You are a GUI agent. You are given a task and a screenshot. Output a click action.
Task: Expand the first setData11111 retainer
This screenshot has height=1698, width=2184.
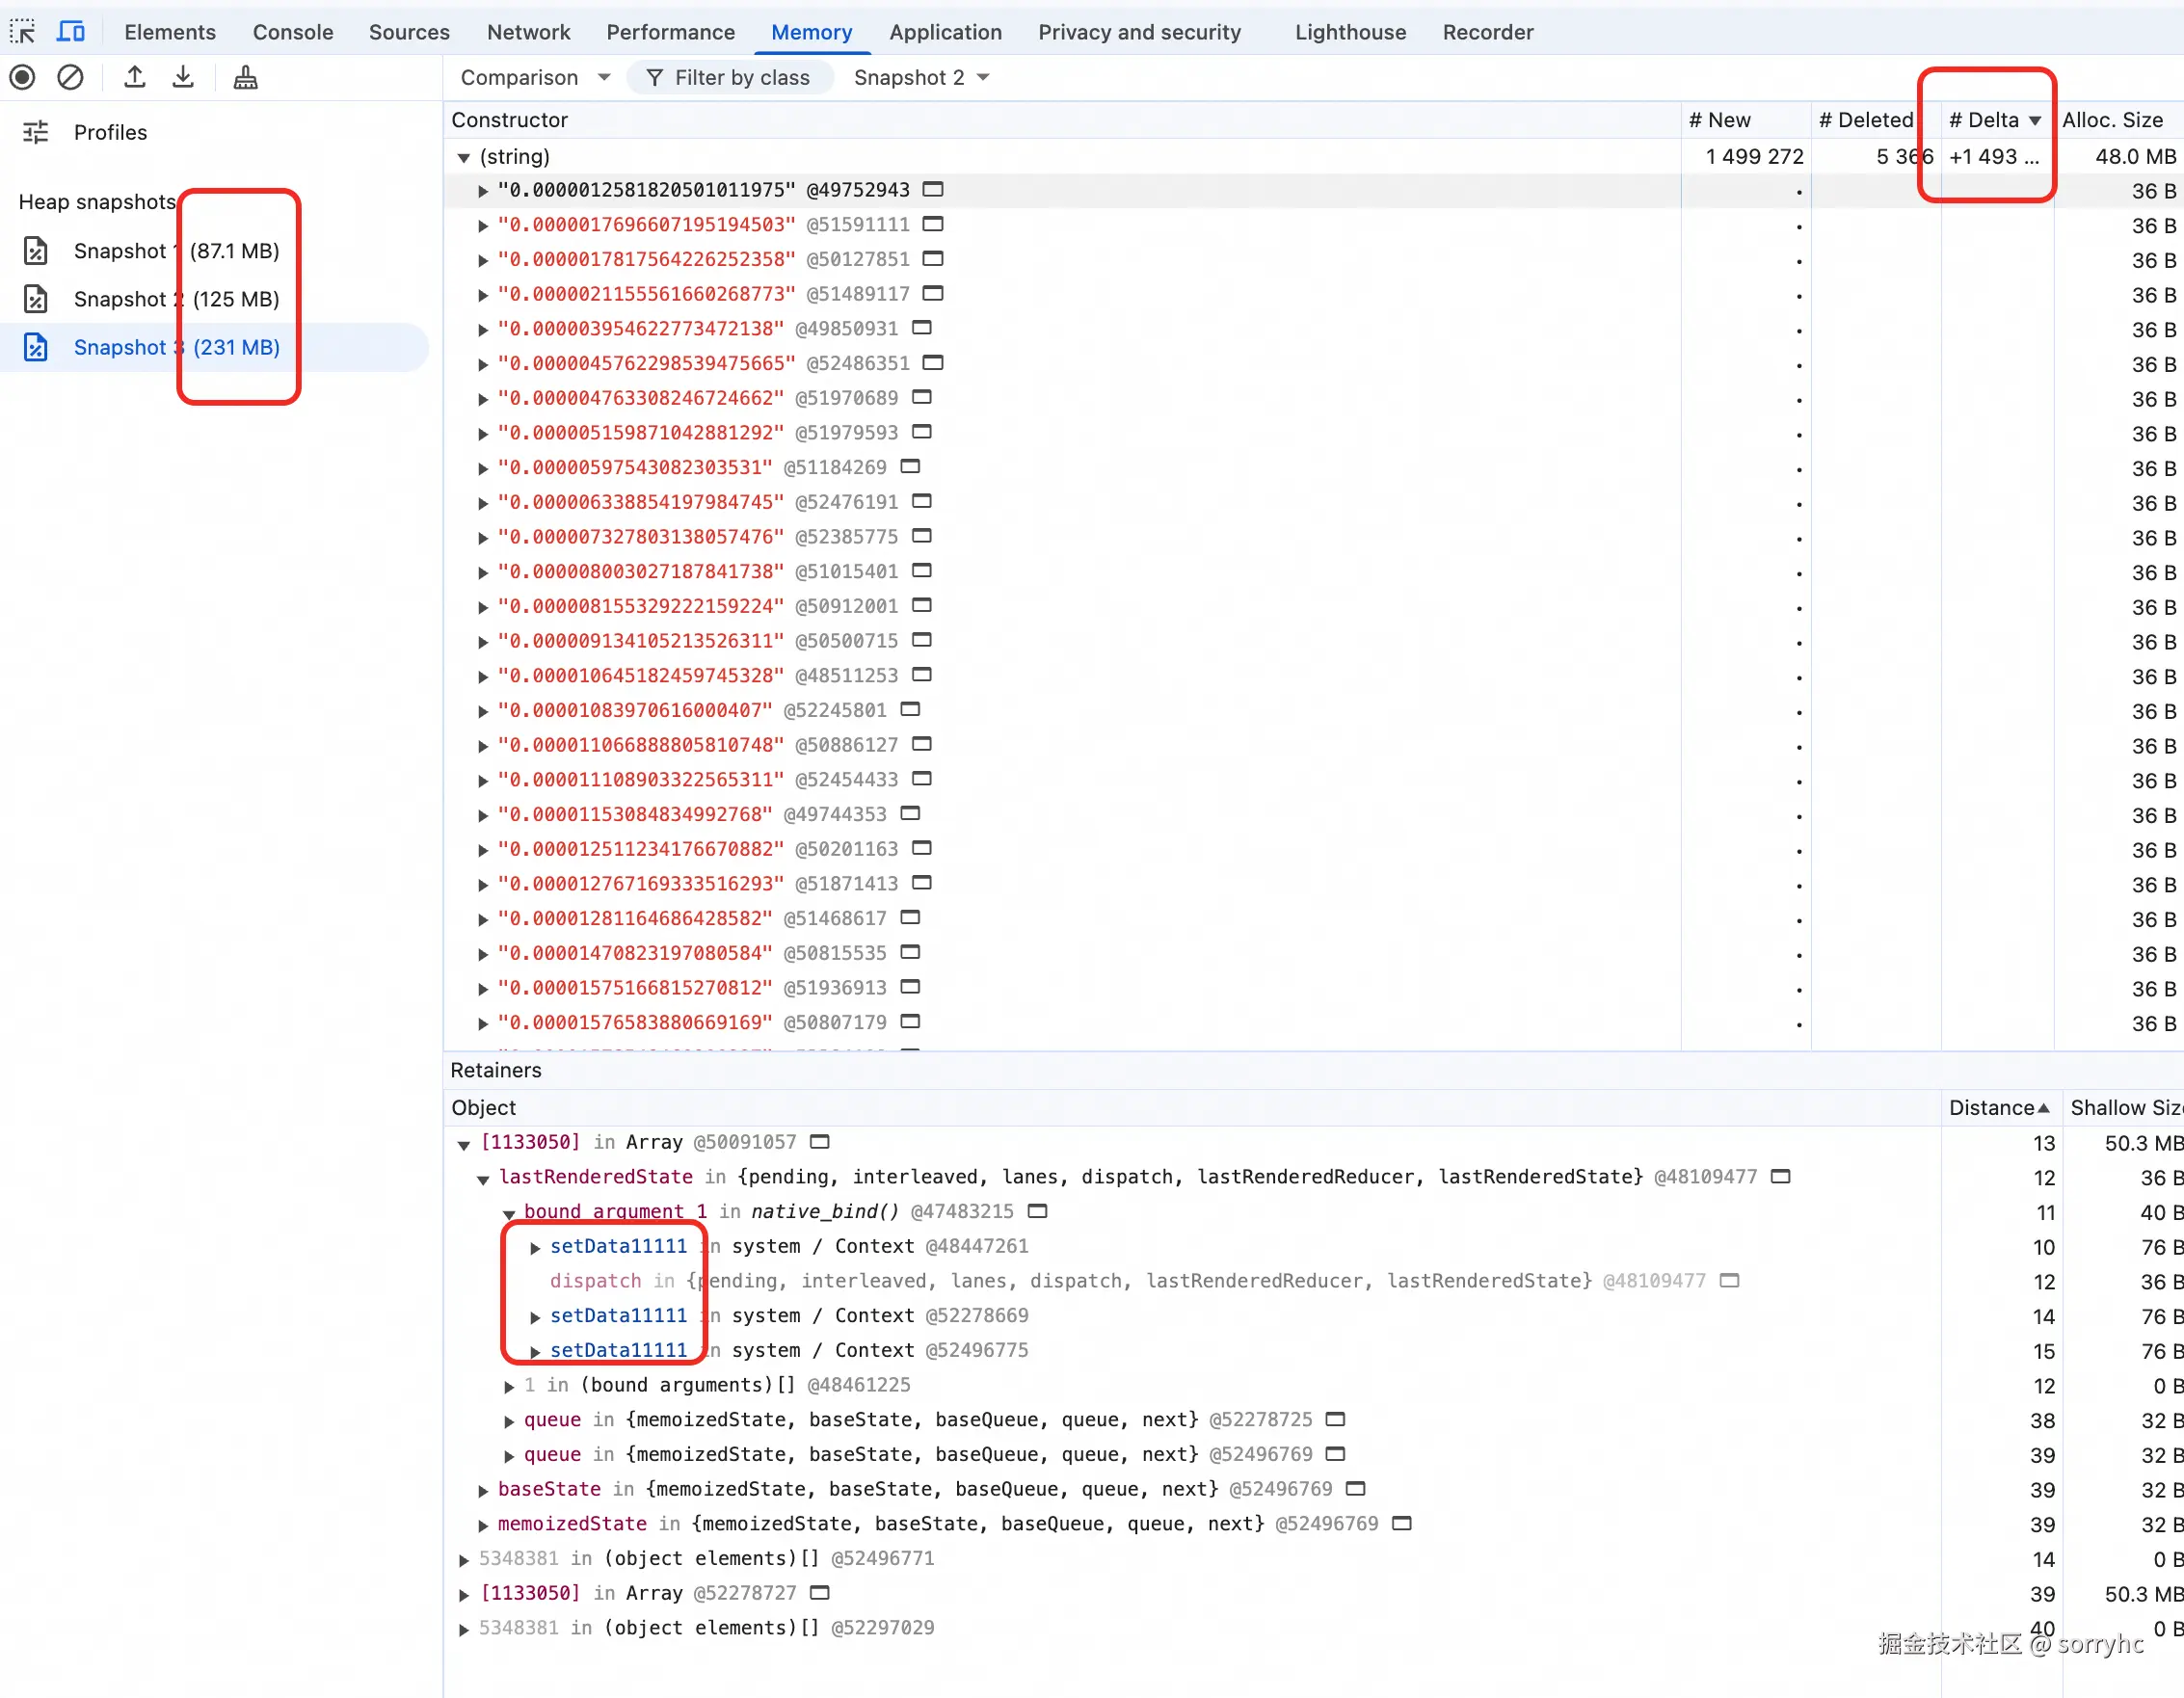pyautogui.click(x=535, y=1247)
